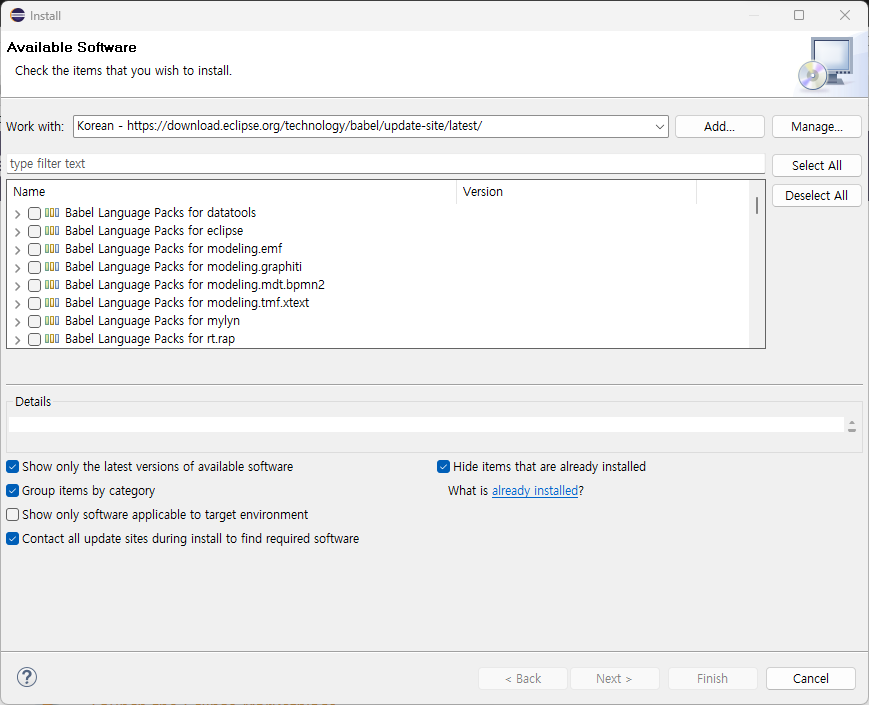The width and height of the screenshot is (869, 705).
Task: Sort by the Version column header
Action: tap(576, 192)
